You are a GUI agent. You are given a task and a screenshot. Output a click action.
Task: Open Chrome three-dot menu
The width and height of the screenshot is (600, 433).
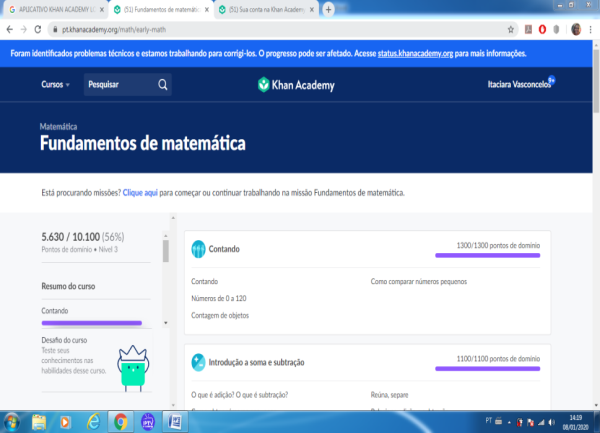pyautogui.click(x=590, y=29)
